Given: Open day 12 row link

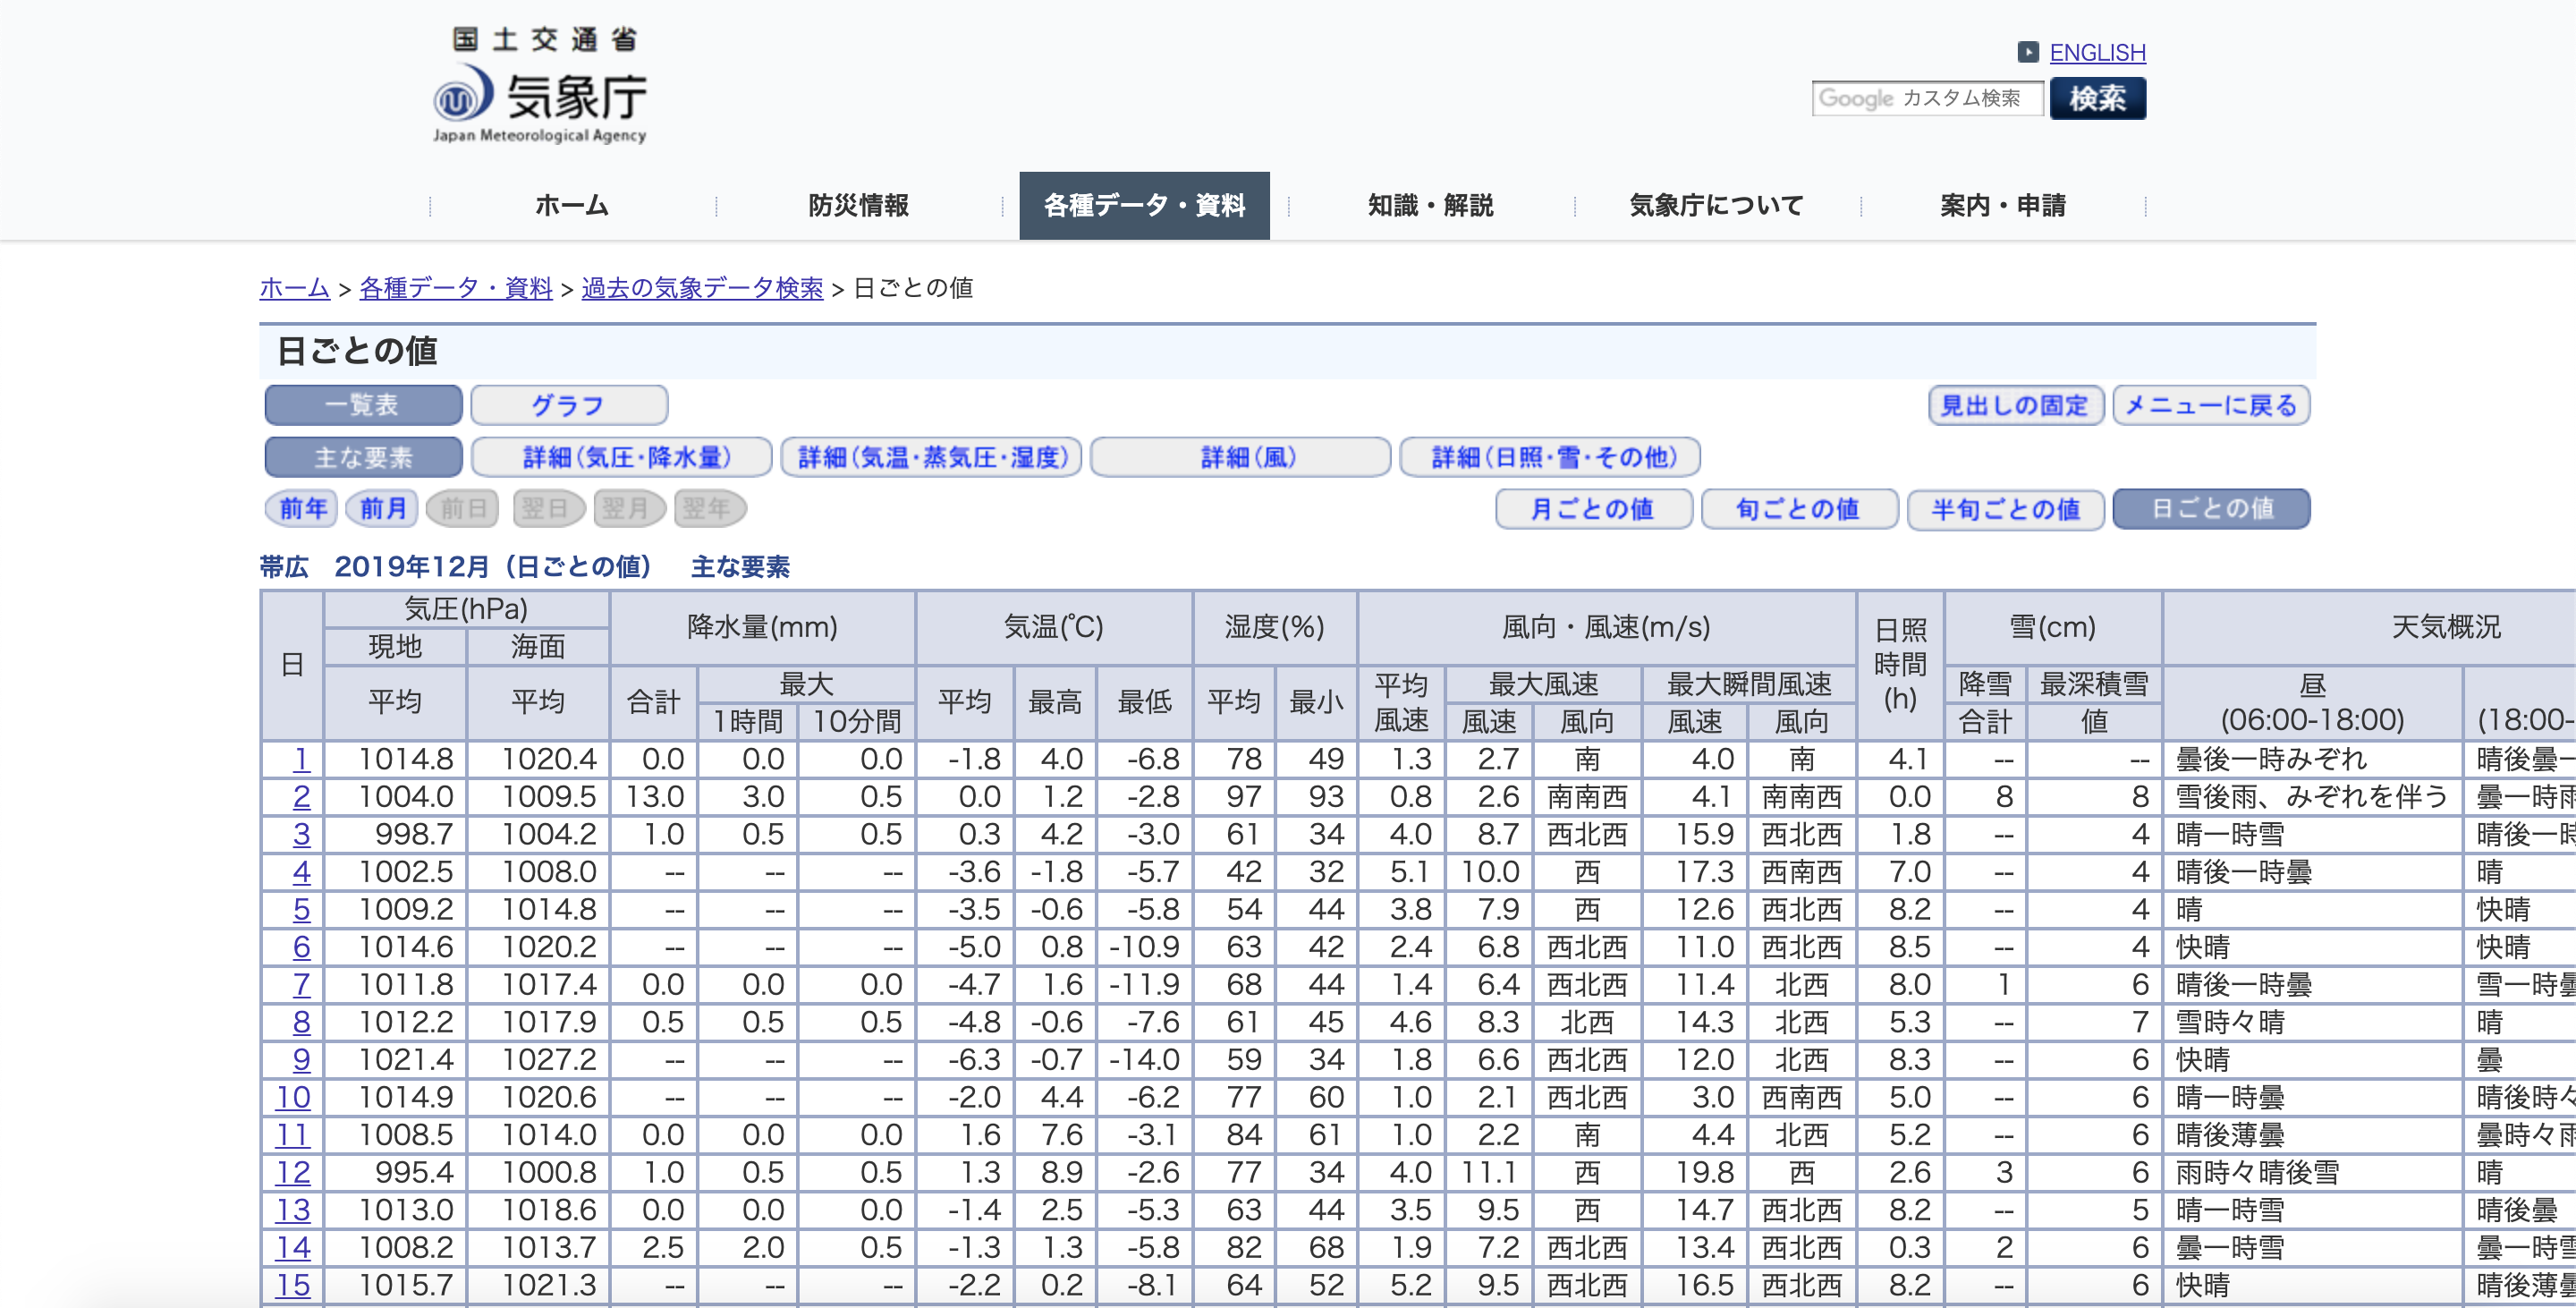Looking at the screenshot, I should [293, 1172].
